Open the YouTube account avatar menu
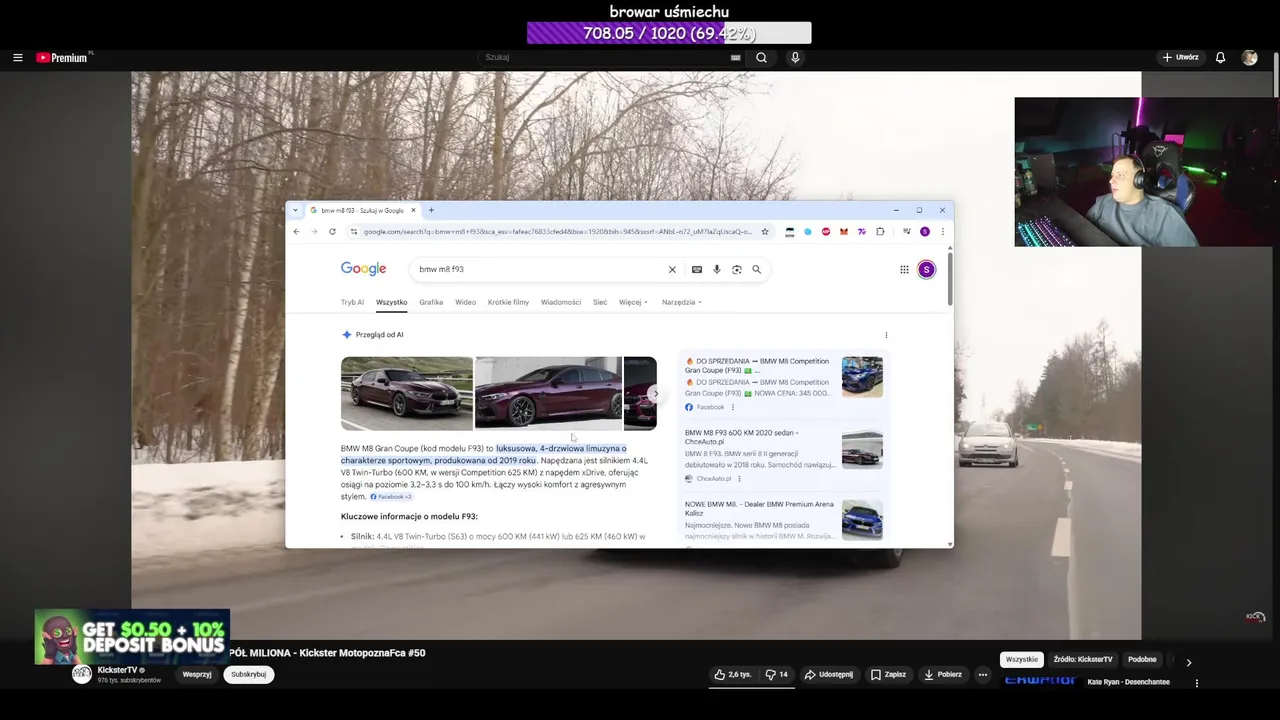The height and width of the screenshot is (720, 1280). [x=1249, y=58]
